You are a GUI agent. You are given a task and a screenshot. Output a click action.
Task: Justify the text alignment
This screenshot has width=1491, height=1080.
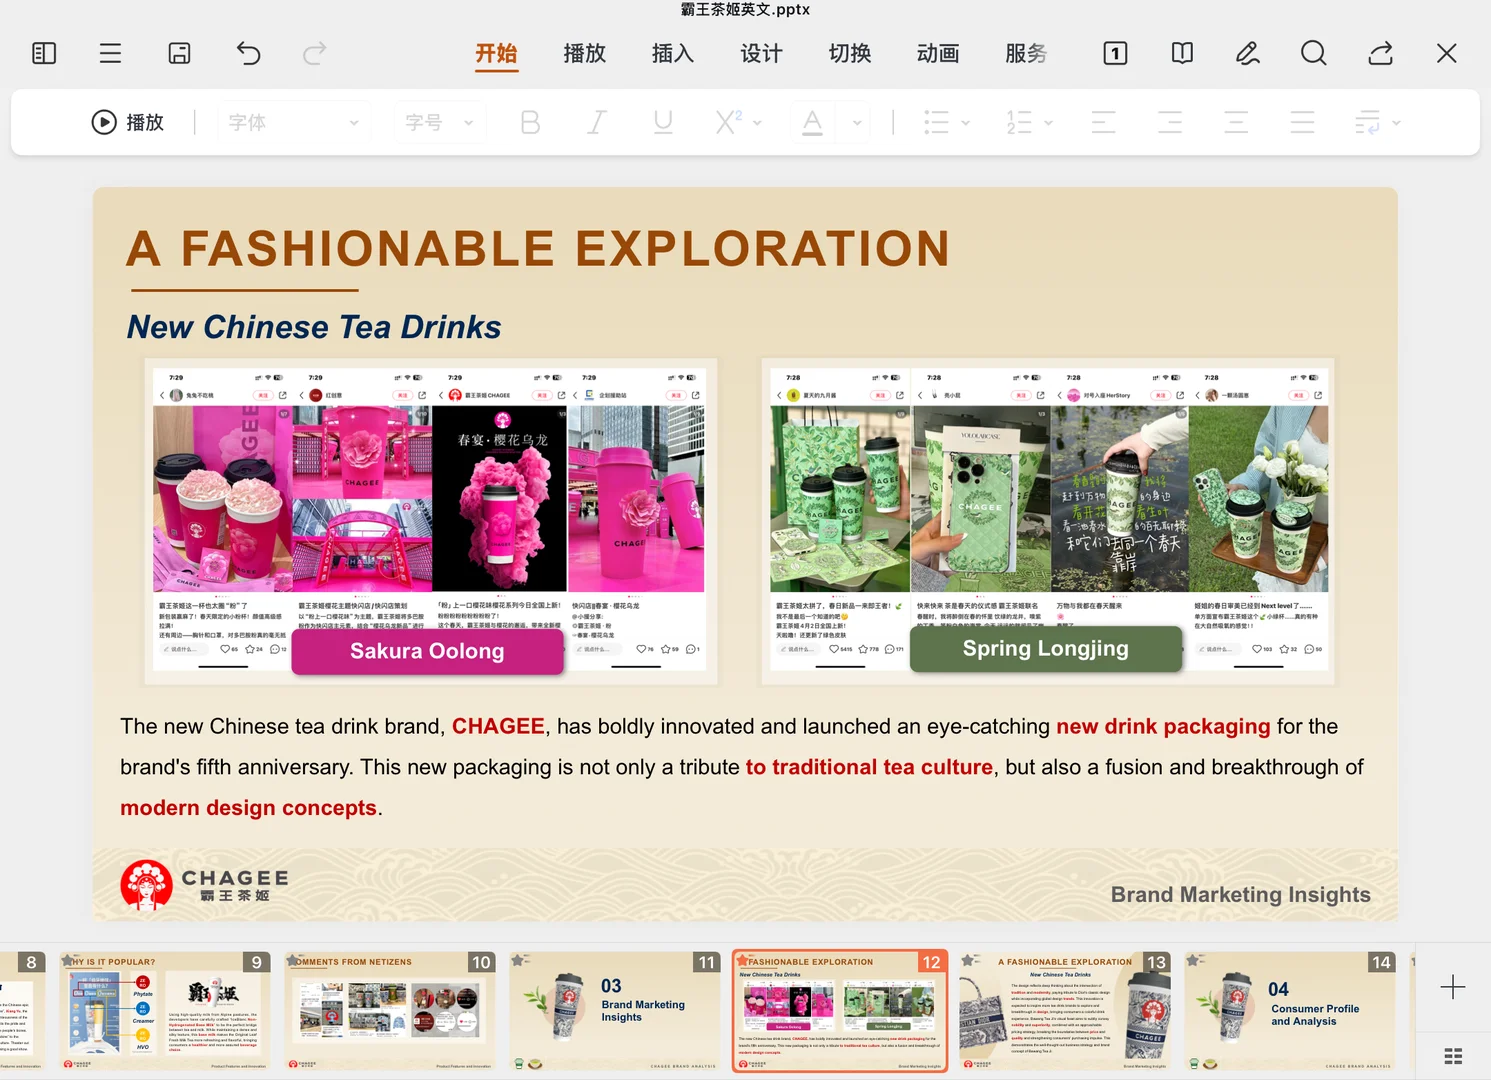[1302, 122]
